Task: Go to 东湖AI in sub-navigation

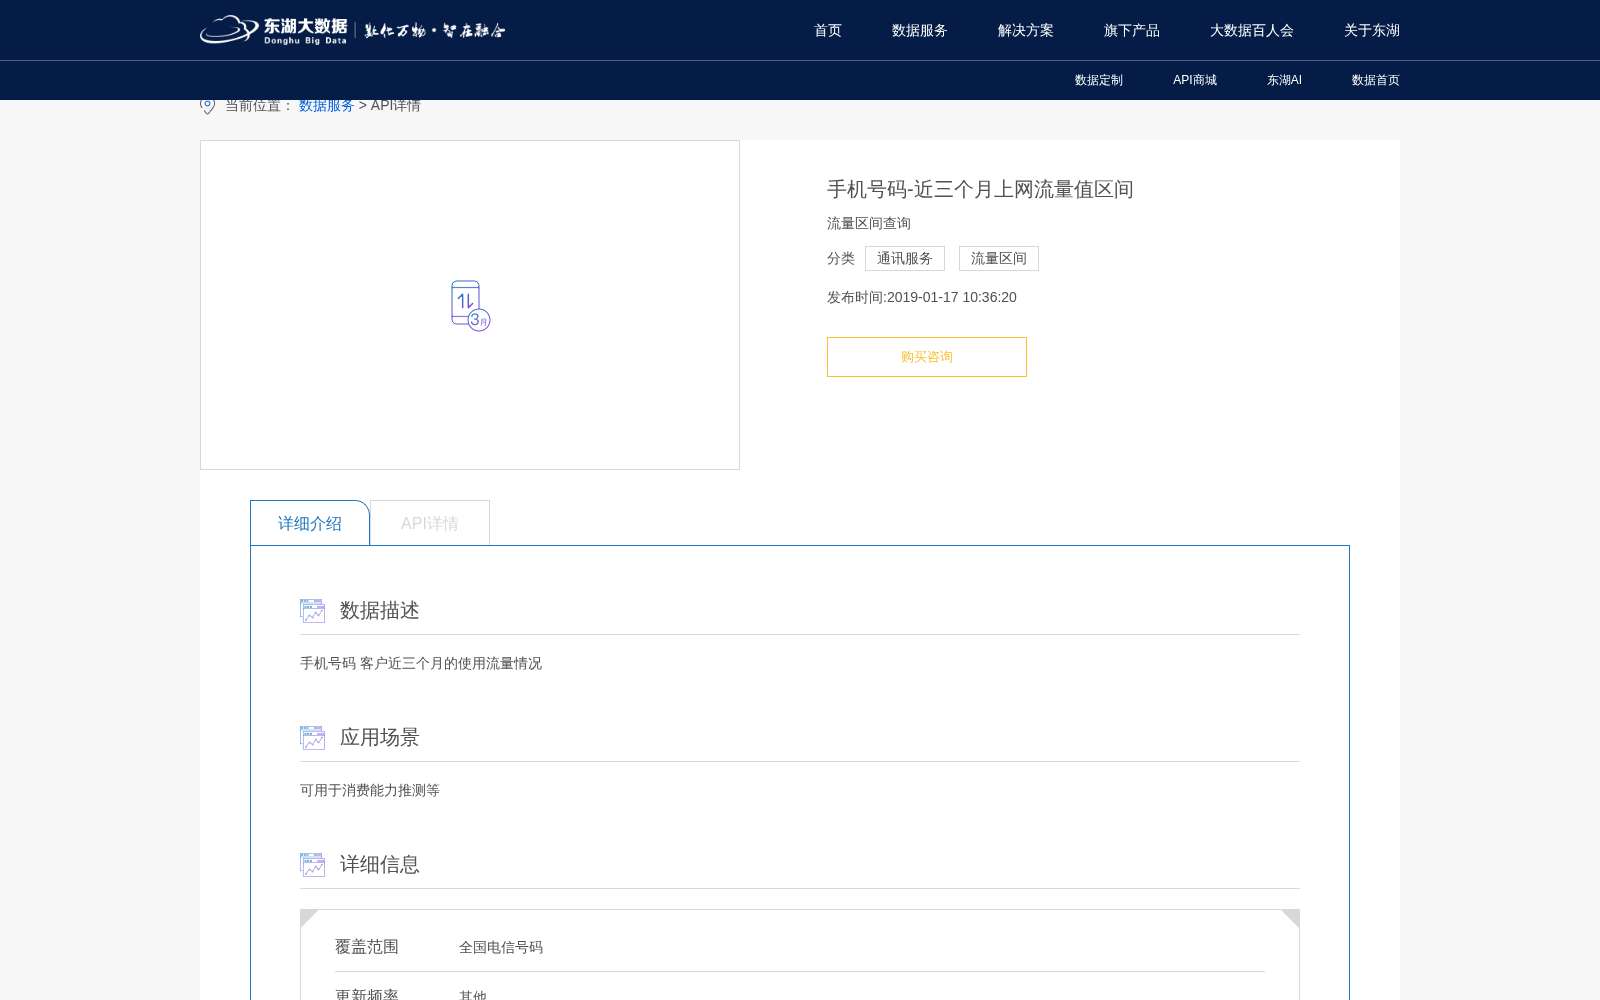Action: click(x=1284, y=80)
